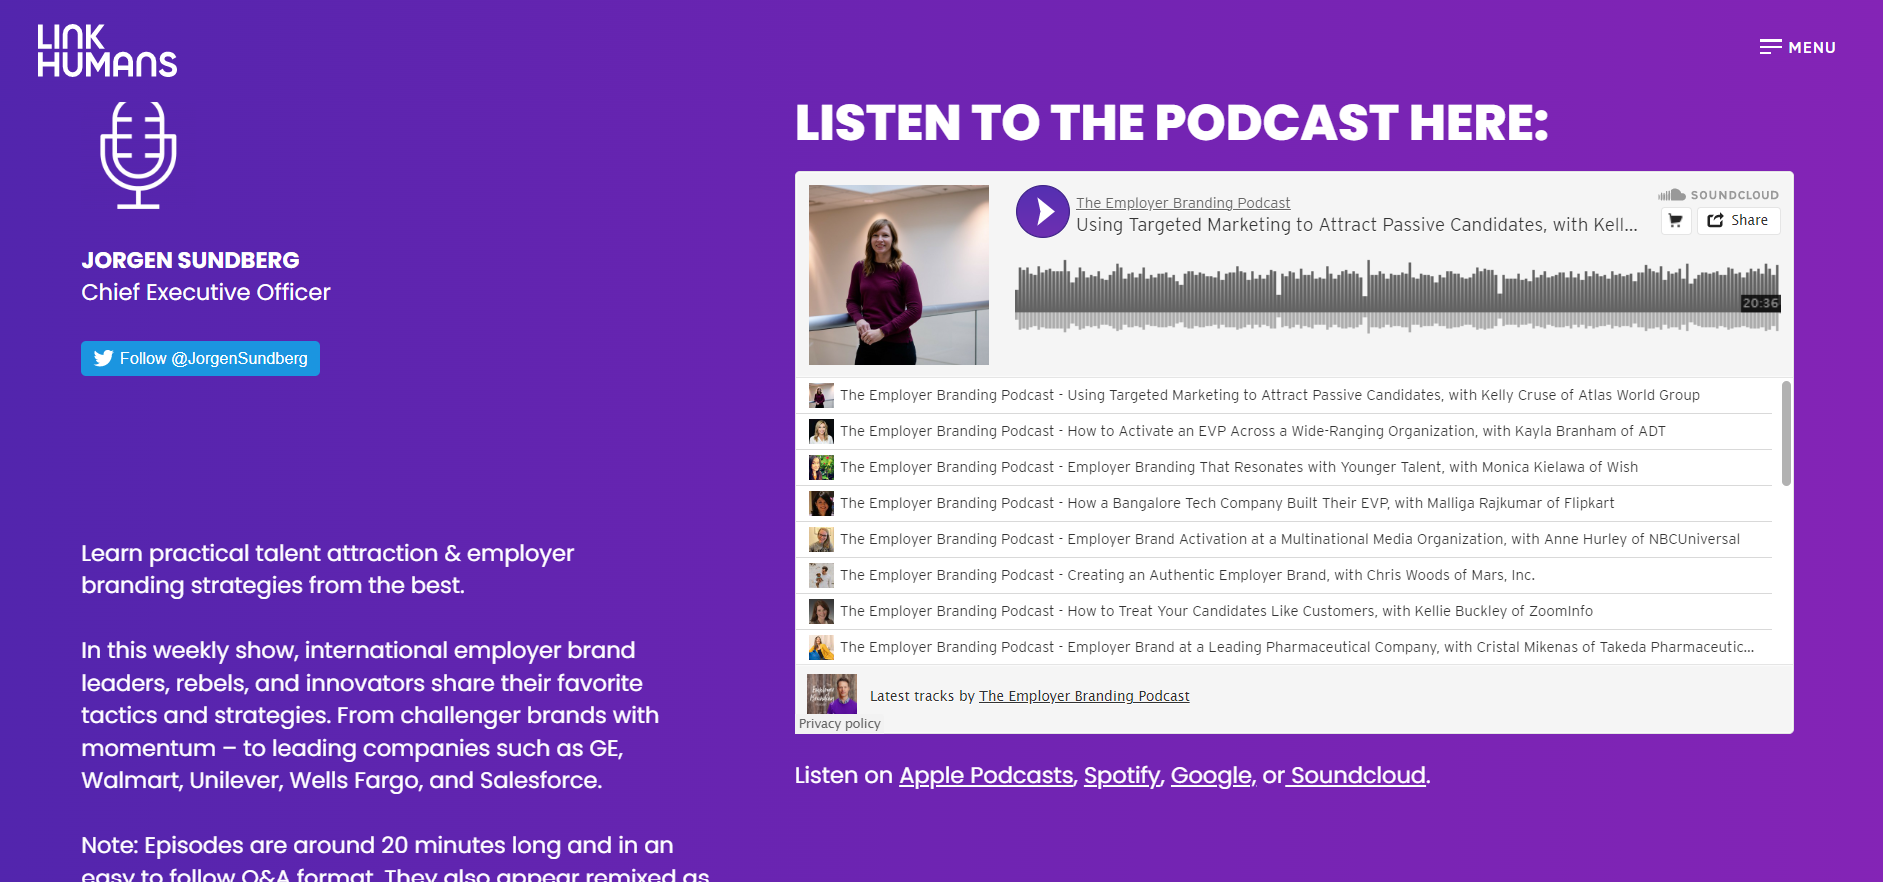Select the Kayla Branham of ADT track
Viewport: 1883px width, 882px height.
click(1252, 431)
